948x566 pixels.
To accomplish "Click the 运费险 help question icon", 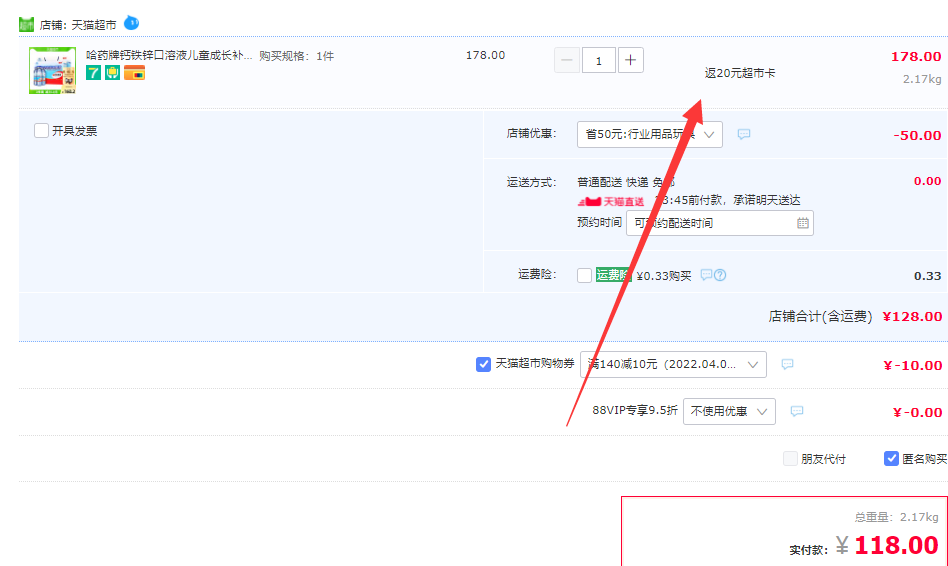I will click(719, 275).
